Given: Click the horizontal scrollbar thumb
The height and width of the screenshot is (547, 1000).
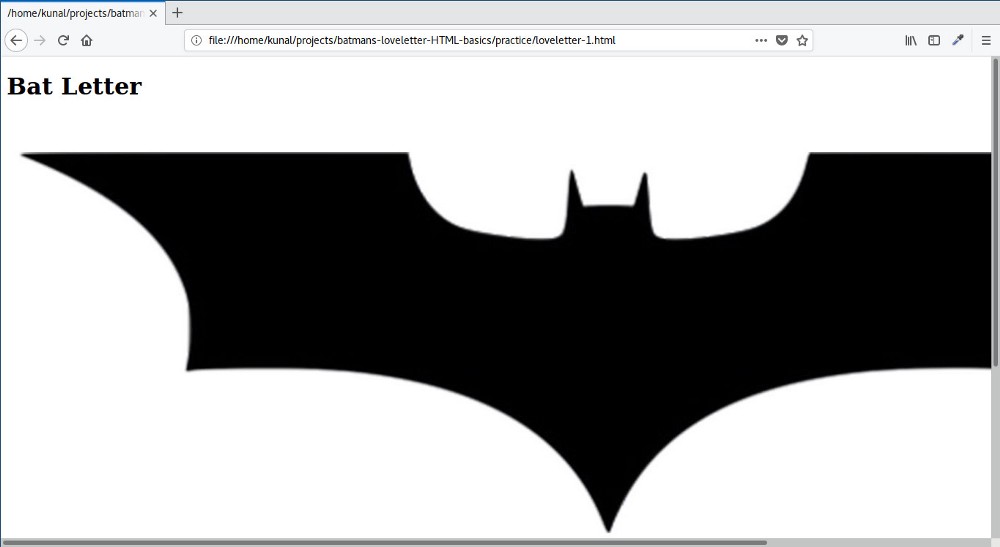Looking at the screenshot, I should click(385, 542).
